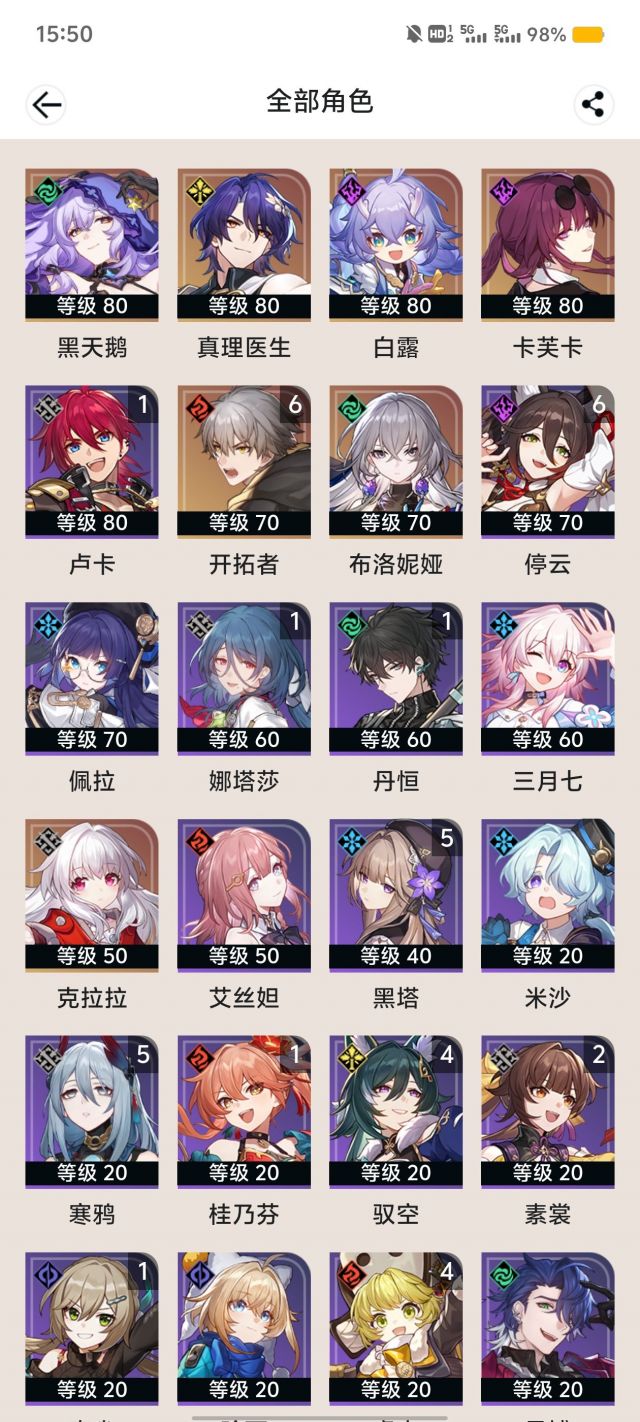Image resolution: width=640 pixels, height=1422 pixels.
Task: Open the share icon
Action: point(594,104)
